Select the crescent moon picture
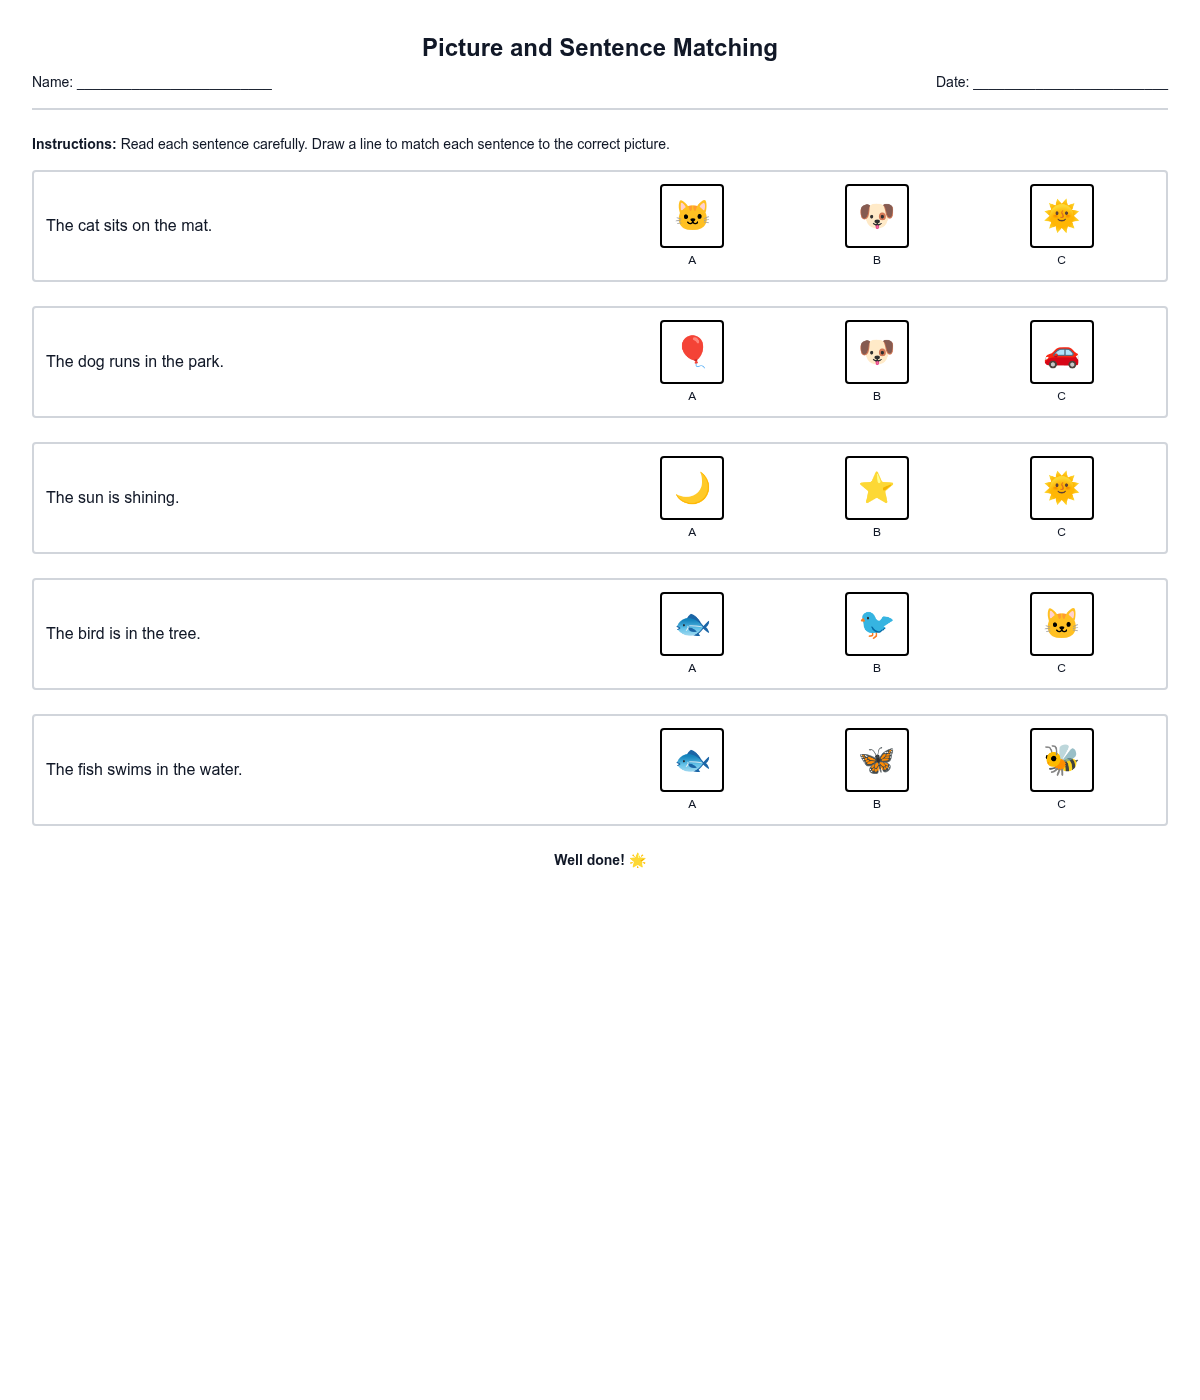 pos(692,488)
